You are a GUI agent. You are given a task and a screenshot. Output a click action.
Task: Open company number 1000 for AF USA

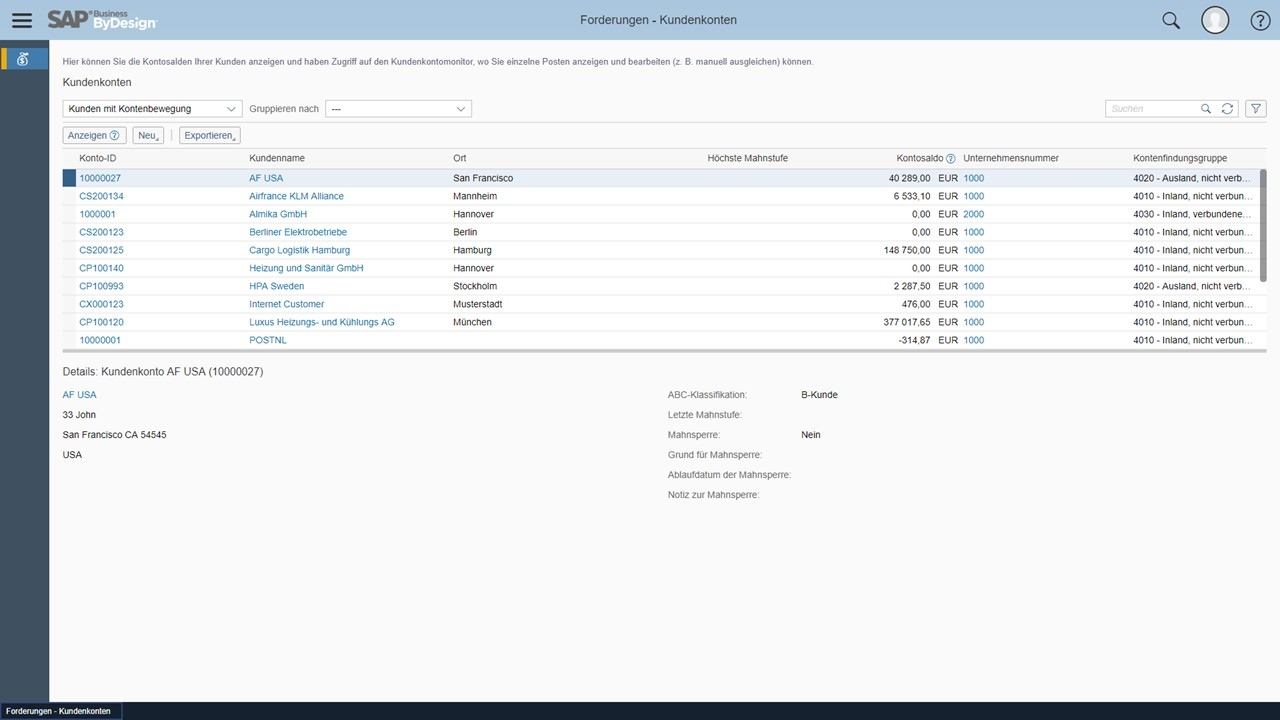(x=973, y=178)
